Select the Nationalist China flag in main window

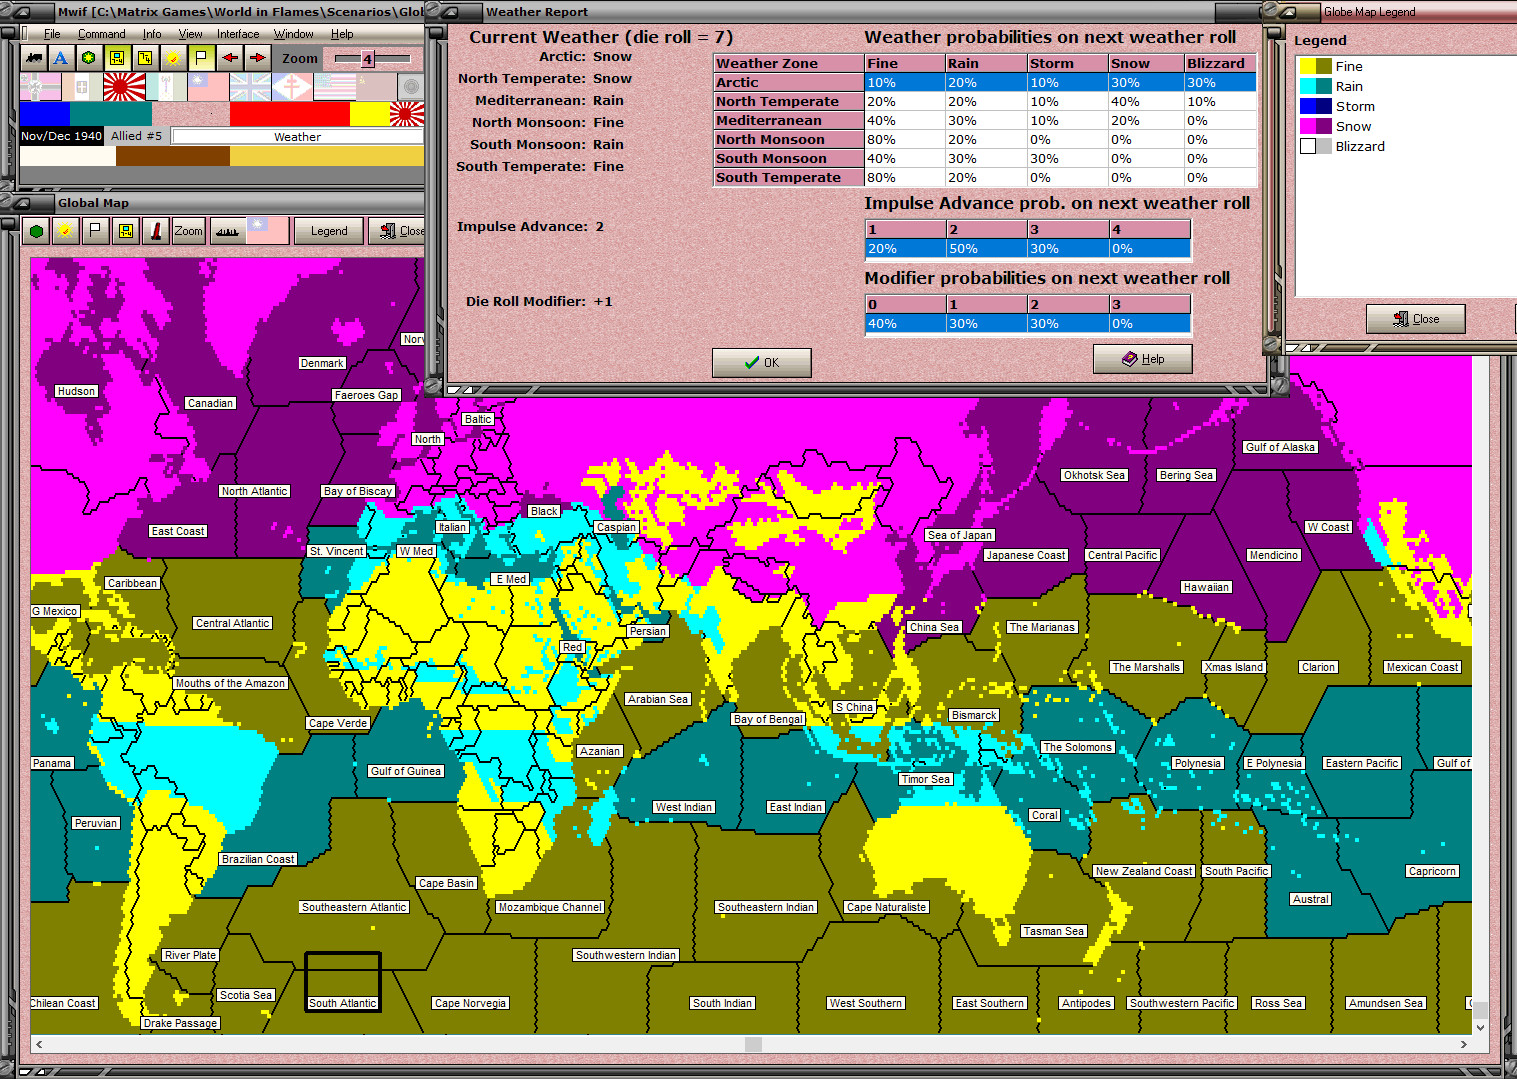tap(208, 87)
